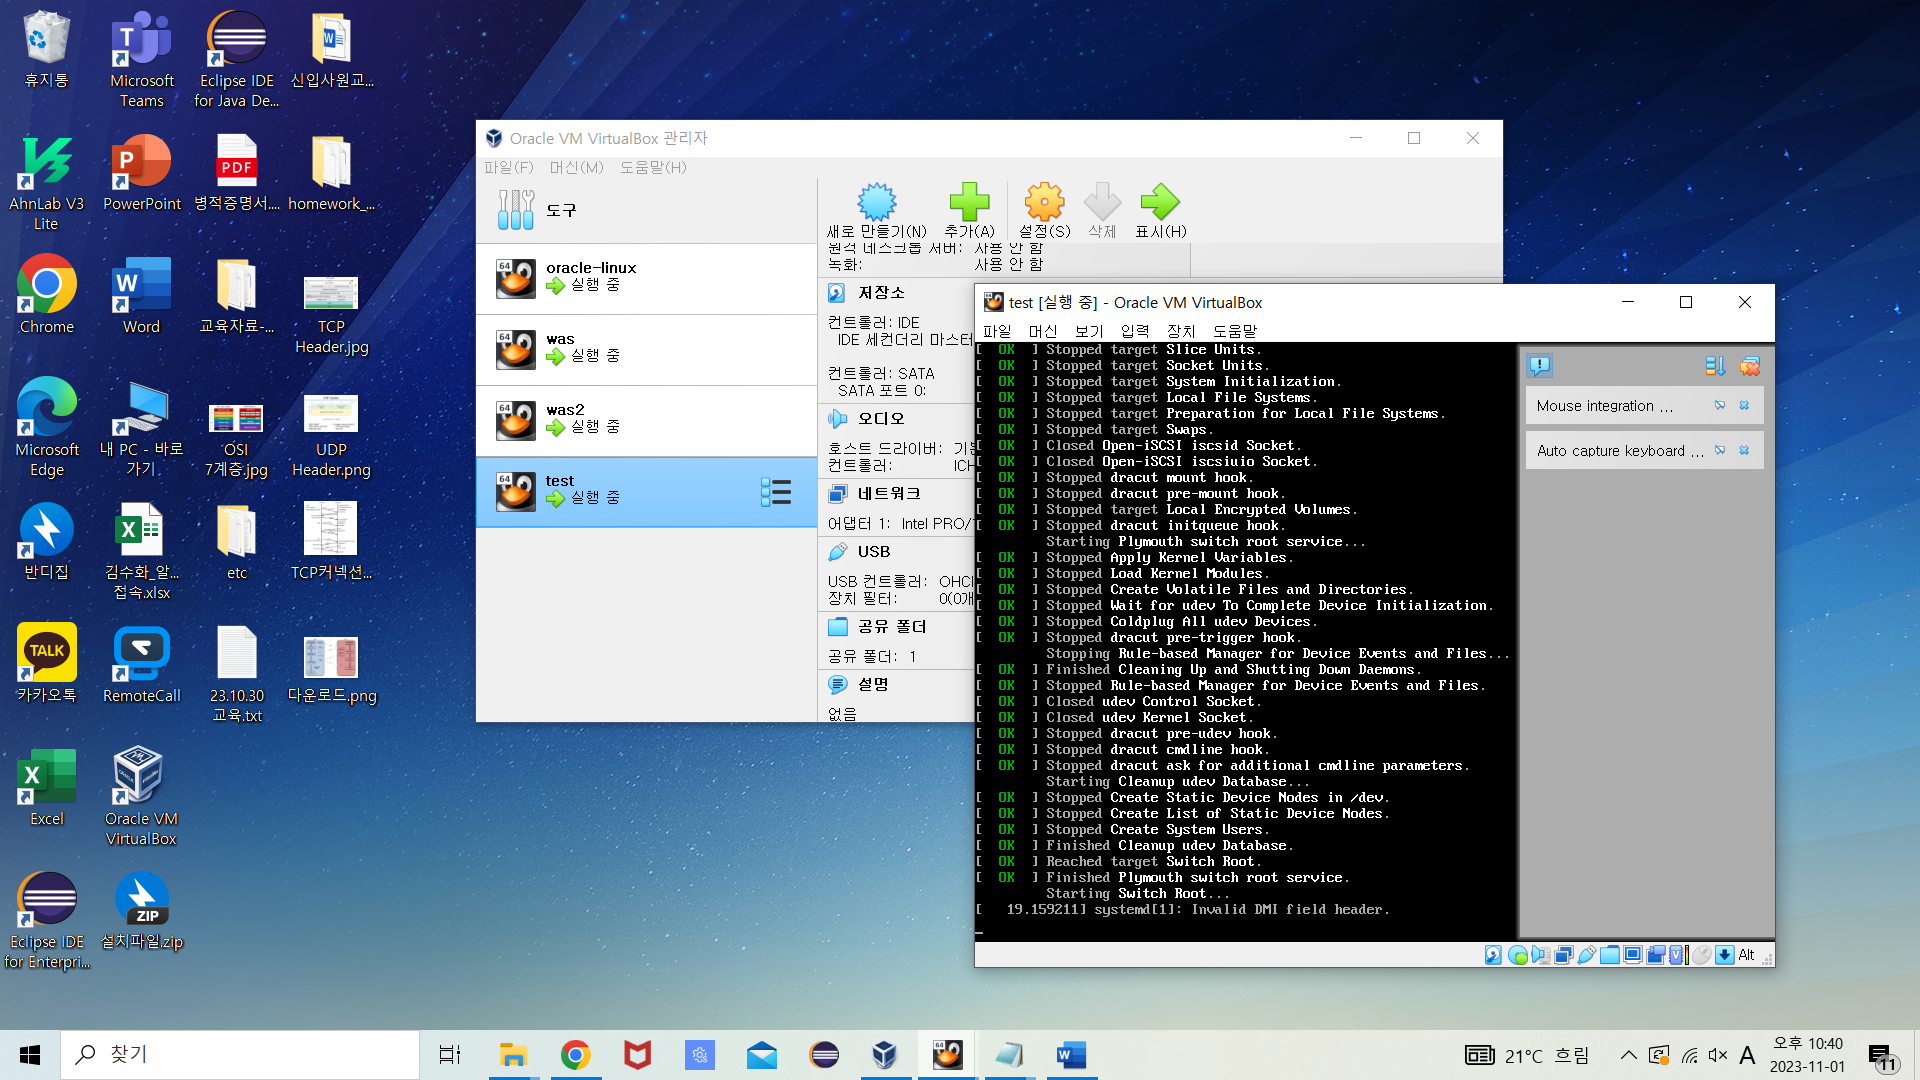Viewport: 1920px width, 1080px height.
Task: Open the 장치 menu in VM window
Action: coord(1180,331)
